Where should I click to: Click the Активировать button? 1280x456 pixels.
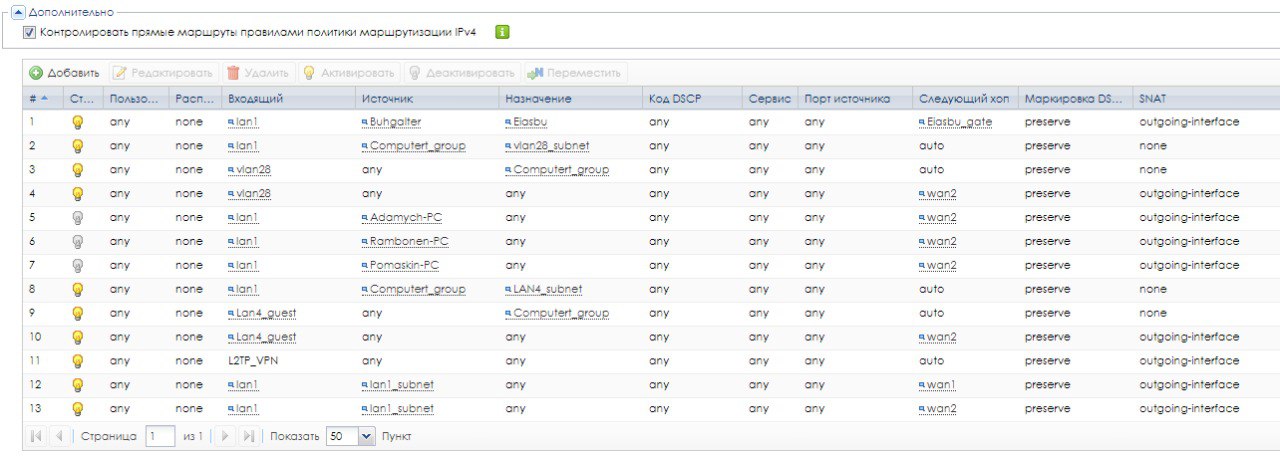(348, 73)
